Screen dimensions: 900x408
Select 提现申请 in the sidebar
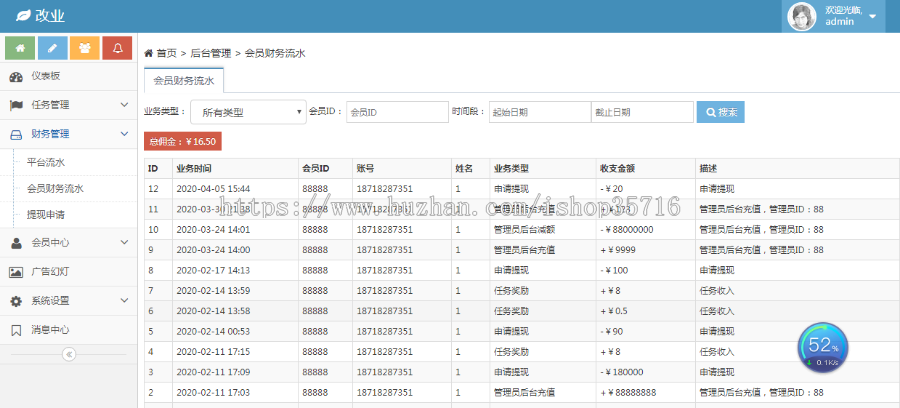(x=46, y=213)
